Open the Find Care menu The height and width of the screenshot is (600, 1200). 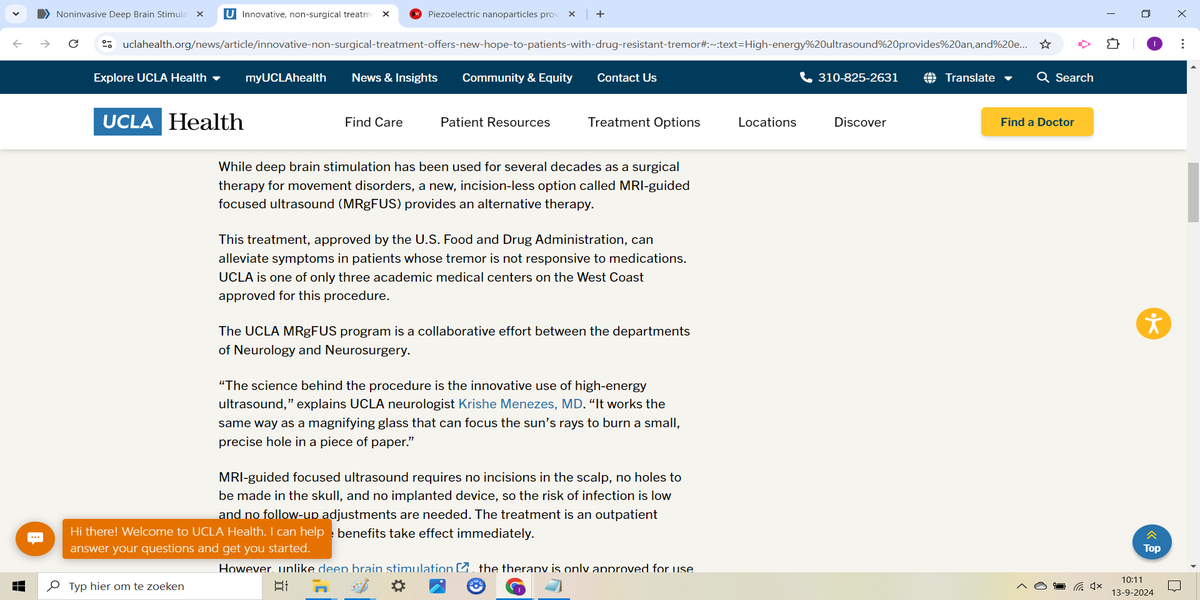pyautogui.click(x=374, y=122)
